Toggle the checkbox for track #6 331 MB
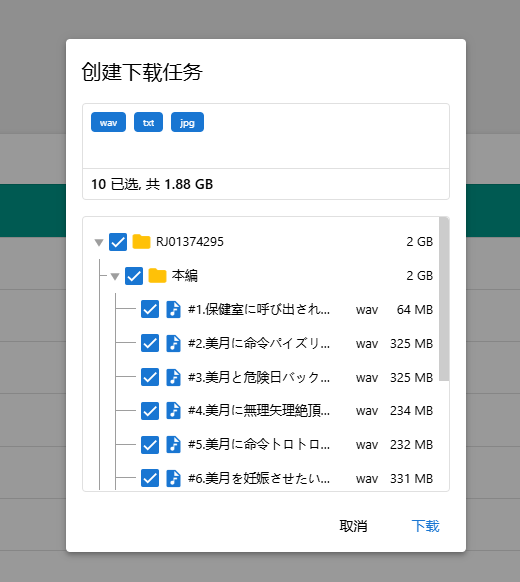The width and height of the screenshot is (520, 582). coord(150,478)
